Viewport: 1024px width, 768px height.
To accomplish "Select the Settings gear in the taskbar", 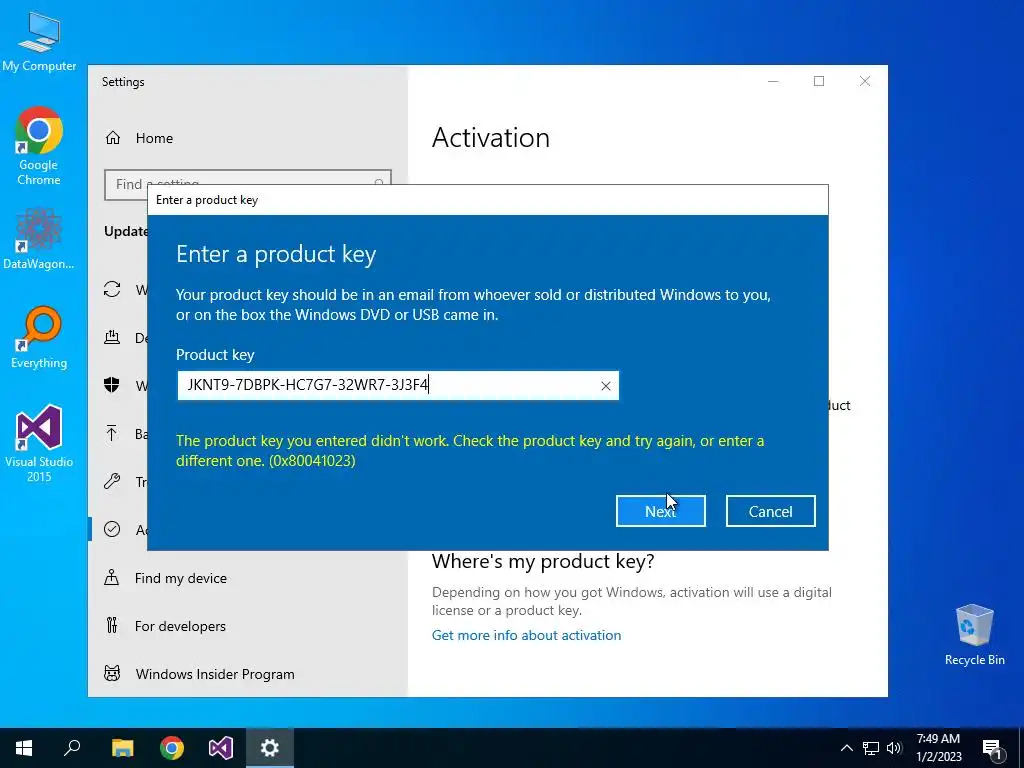I will point(270,748).
